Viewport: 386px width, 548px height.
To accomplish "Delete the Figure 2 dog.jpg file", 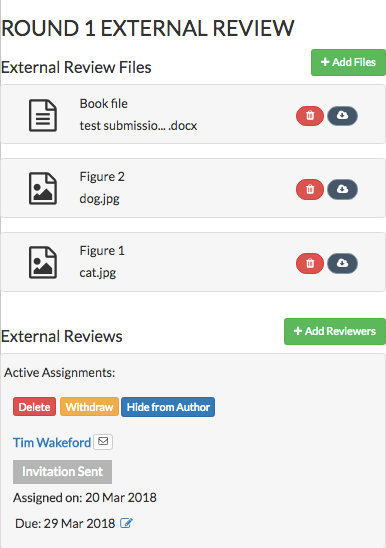I will pos(310,189).
